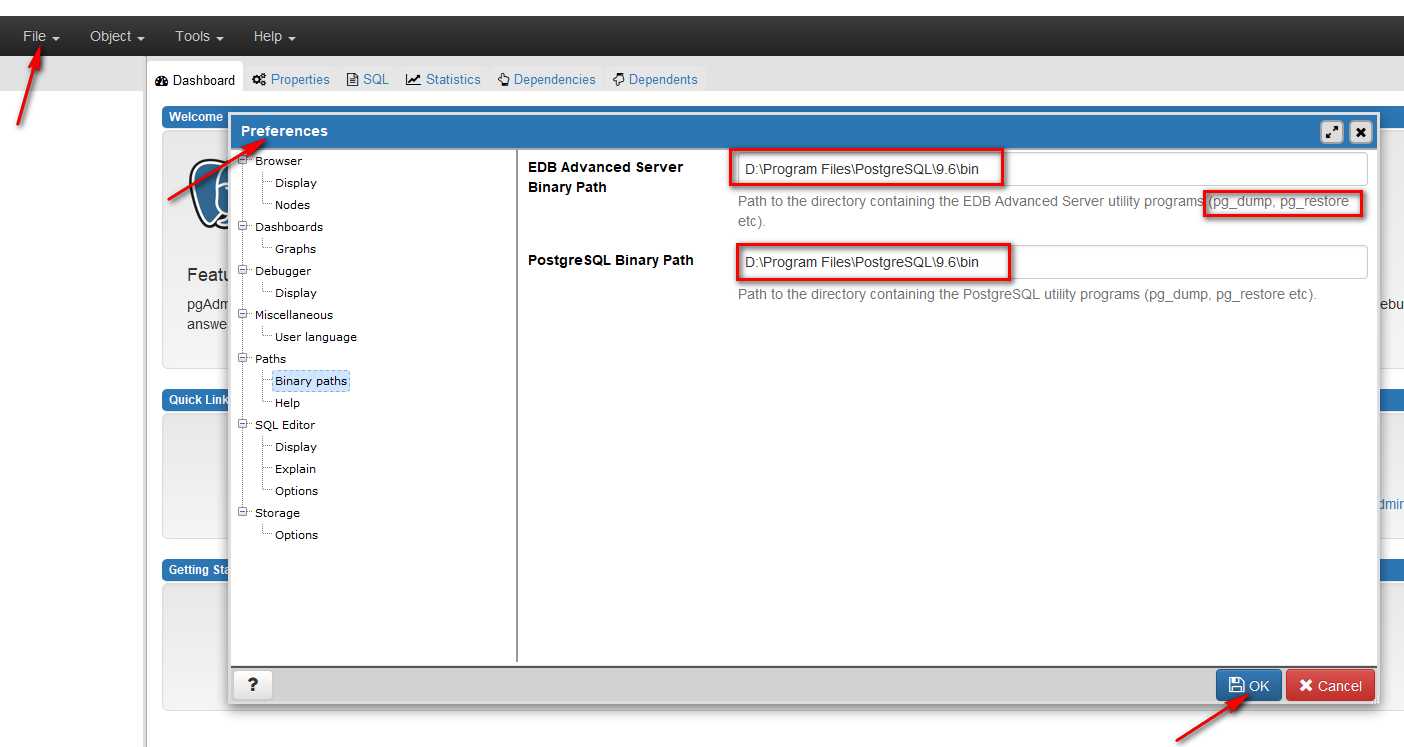Viewport: 1404px width, 747px height.
Task: Select Options under Storage
Action: point(297,535)
